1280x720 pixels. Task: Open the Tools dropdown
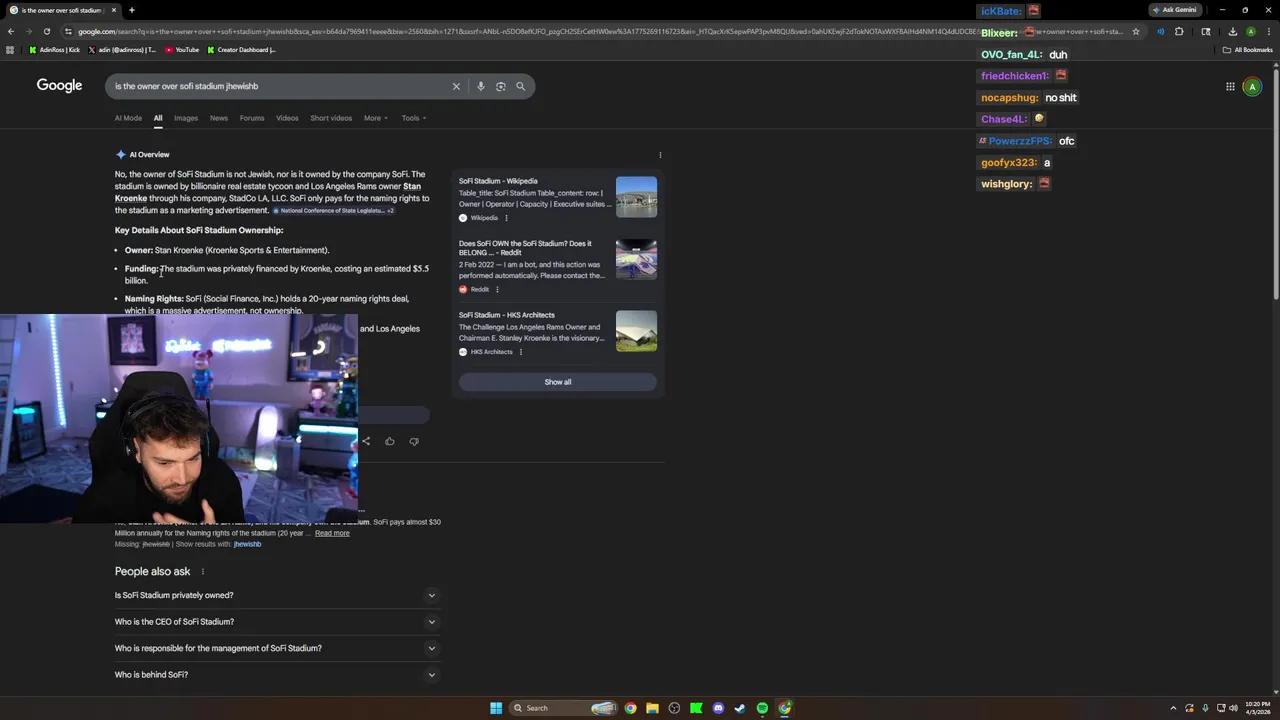[x=414, y=118]
